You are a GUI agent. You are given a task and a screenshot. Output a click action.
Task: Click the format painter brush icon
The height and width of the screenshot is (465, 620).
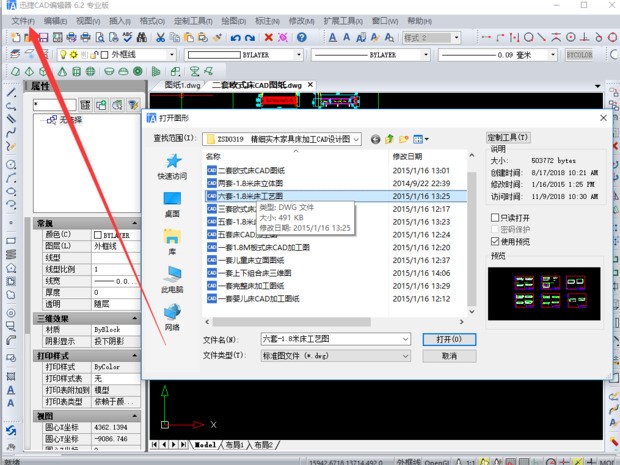point(217,38)
